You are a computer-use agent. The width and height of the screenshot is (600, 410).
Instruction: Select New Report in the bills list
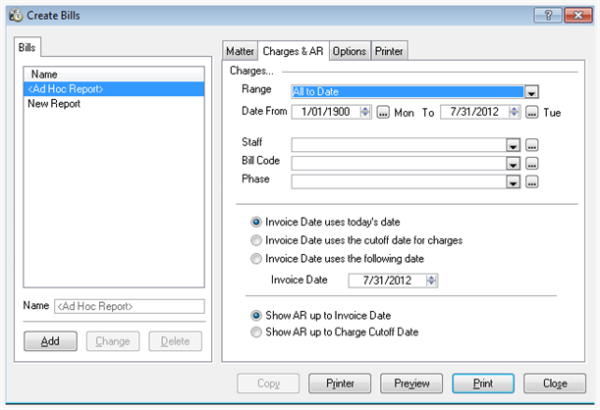114,104
